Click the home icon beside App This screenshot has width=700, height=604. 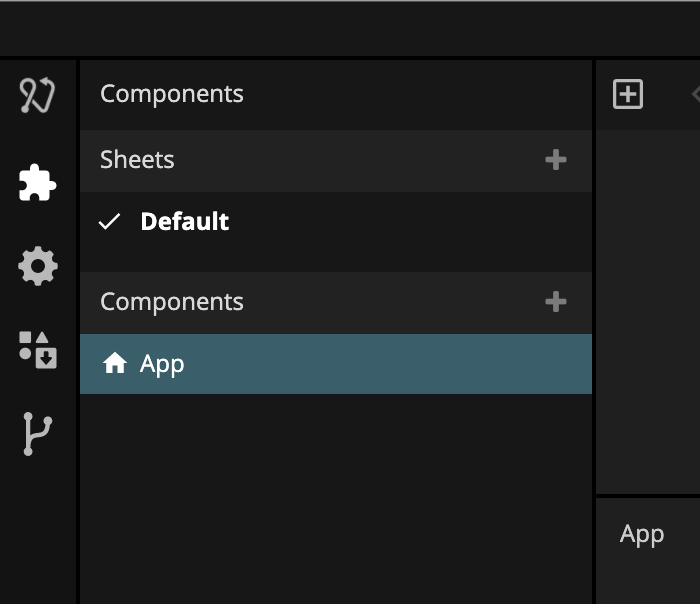115,364
